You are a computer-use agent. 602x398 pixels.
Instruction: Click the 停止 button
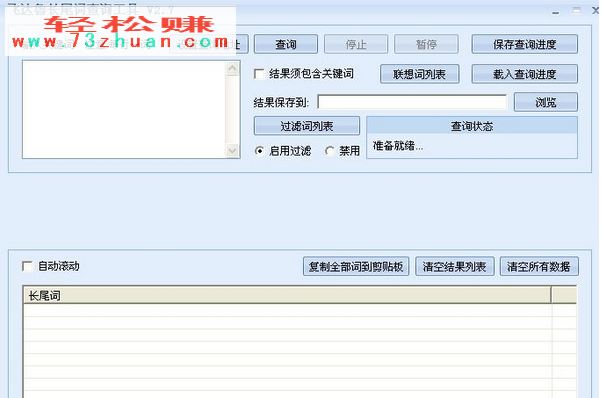click(x=356, y=44)
